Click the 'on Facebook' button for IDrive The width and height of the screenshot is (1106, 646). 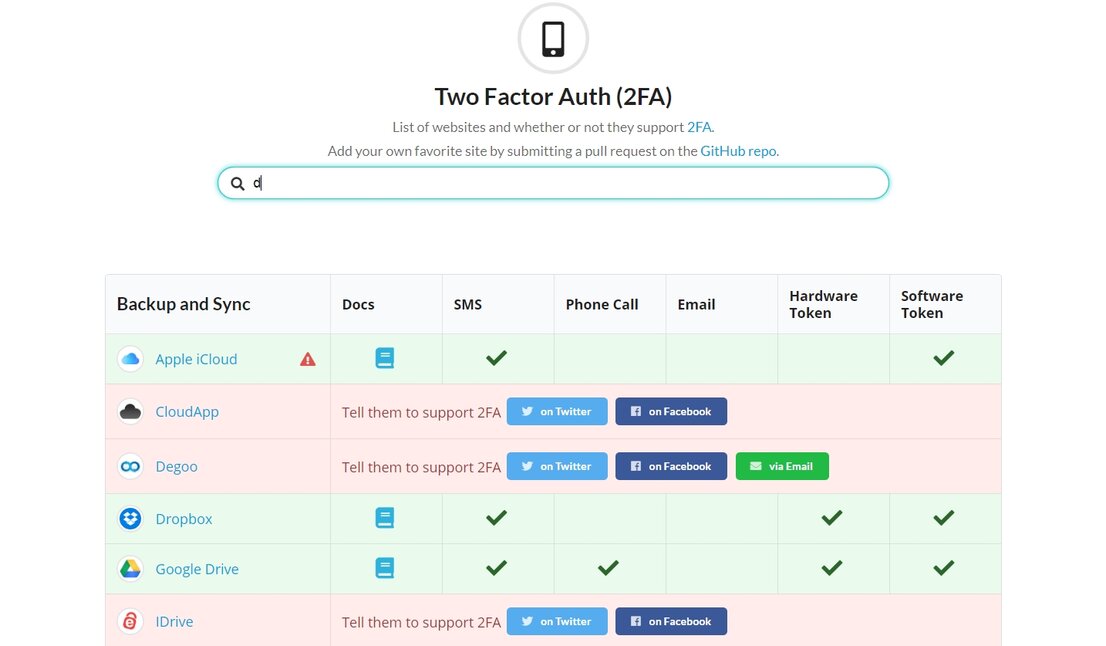coord(671,621)
